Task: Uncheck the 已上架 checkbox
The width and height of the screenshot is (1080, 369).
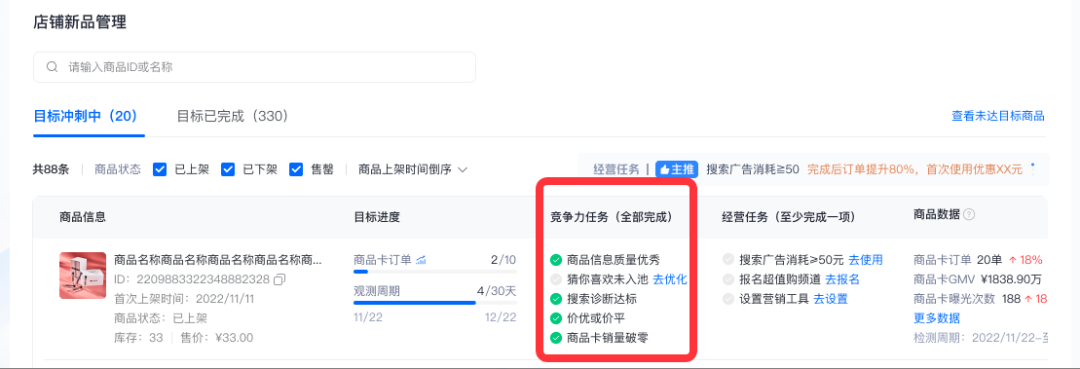Action: (160, 169)
